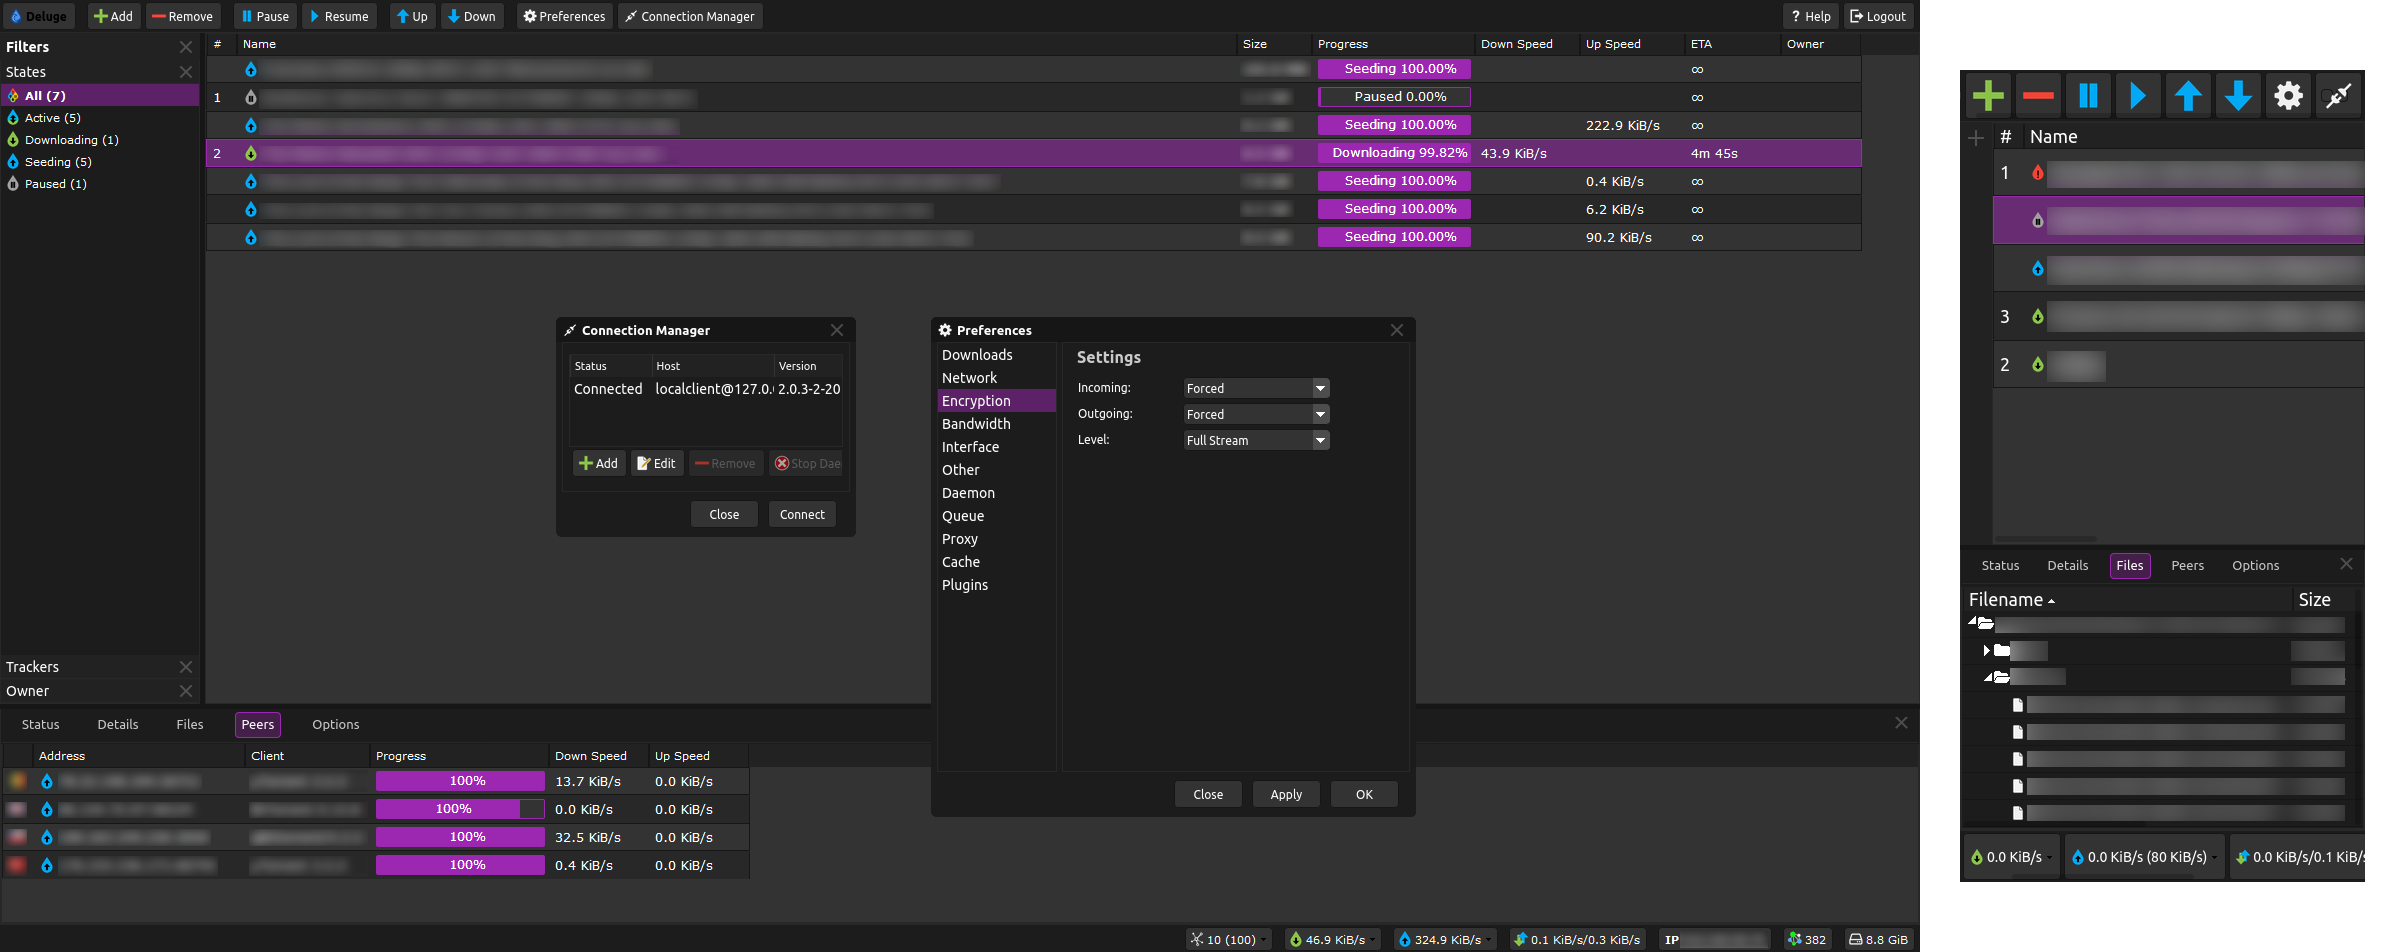Click the blue Pause icon in the right panel toolbar

click(2088, 96)
